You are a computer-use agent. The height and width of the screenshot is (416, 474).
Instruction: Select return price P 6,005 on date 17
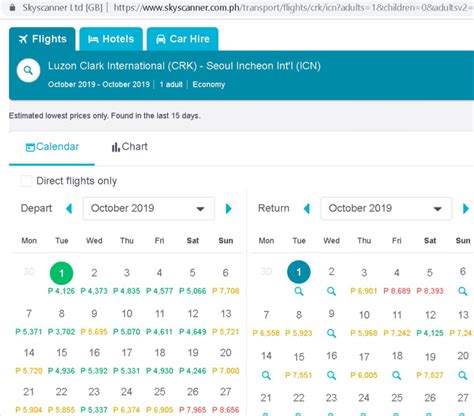(364, 375)
